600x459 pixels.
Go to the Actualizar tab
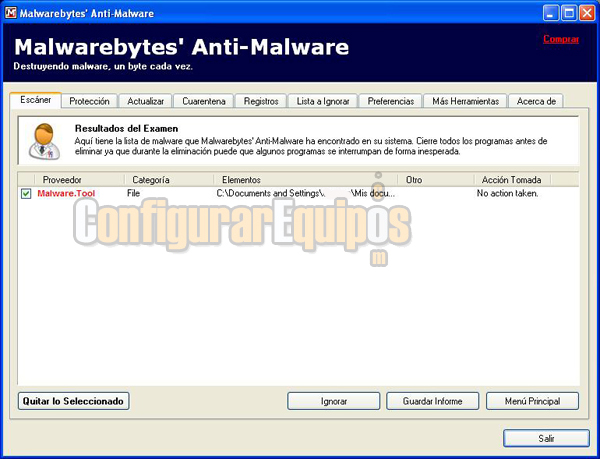[145, 101]
